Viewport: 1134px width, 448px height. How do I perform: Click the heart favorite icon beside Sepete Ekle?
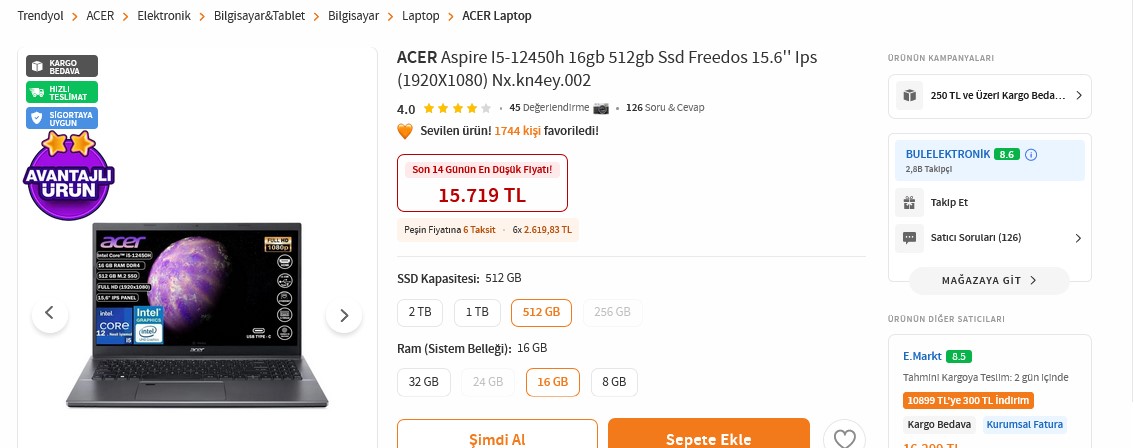844,437
